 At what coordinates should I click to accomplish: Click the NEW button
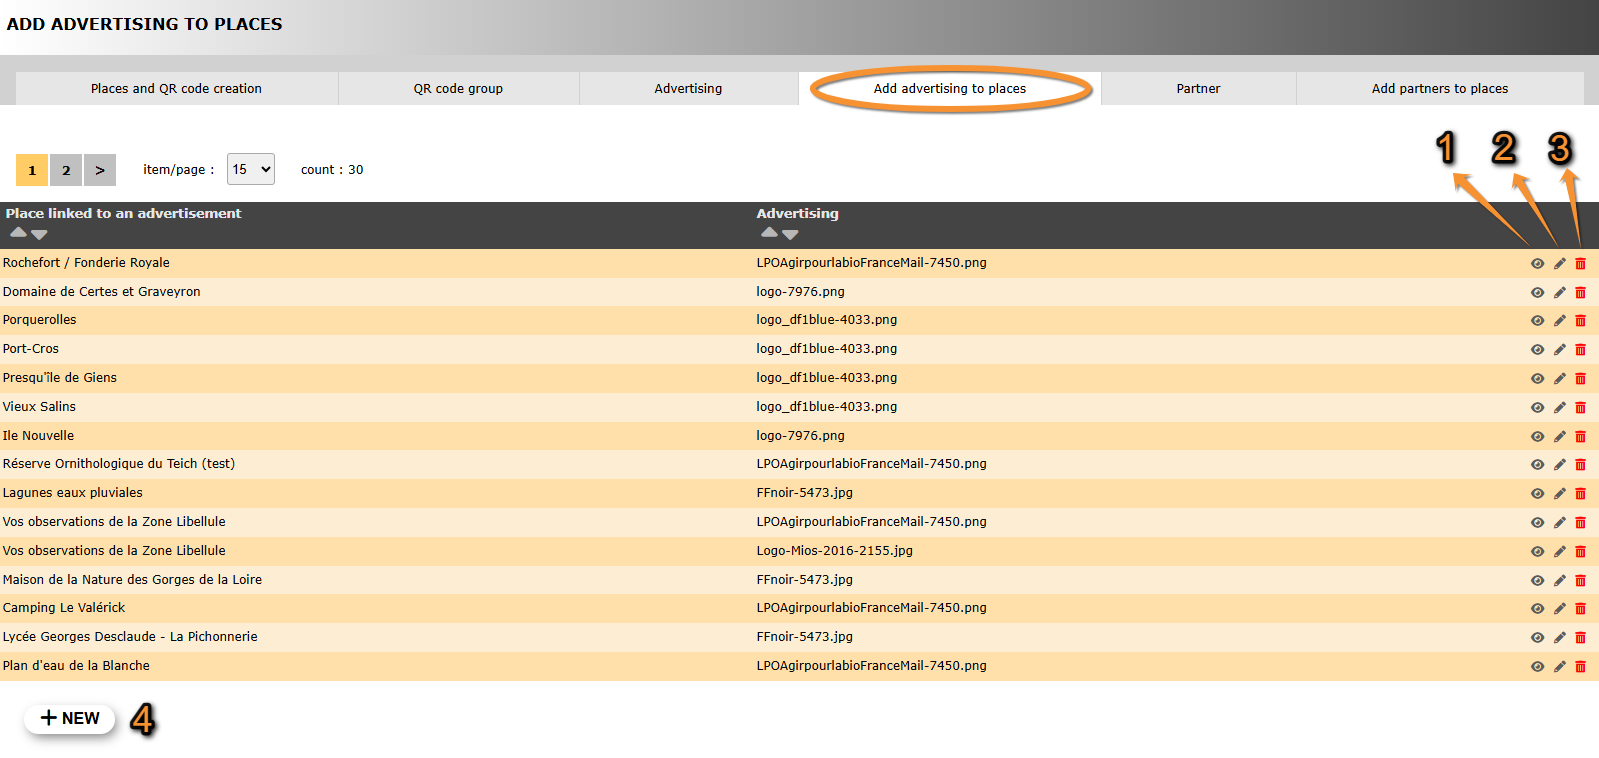pyautogui.click(x=70, y=718)
